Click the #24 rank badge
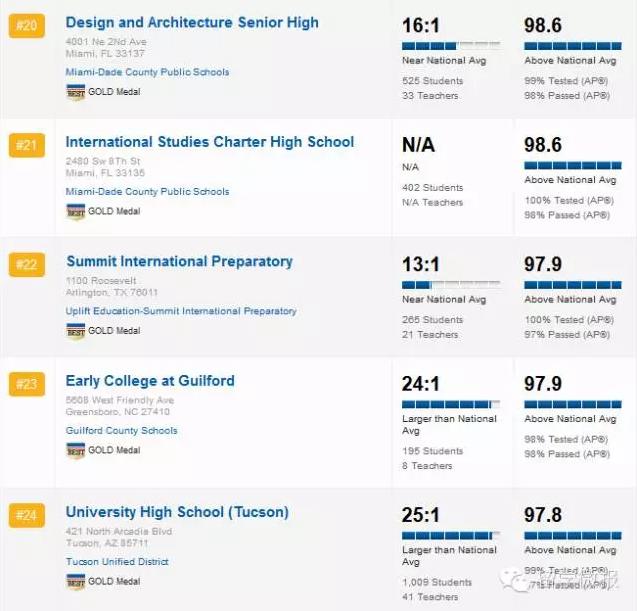 (25, 516)
